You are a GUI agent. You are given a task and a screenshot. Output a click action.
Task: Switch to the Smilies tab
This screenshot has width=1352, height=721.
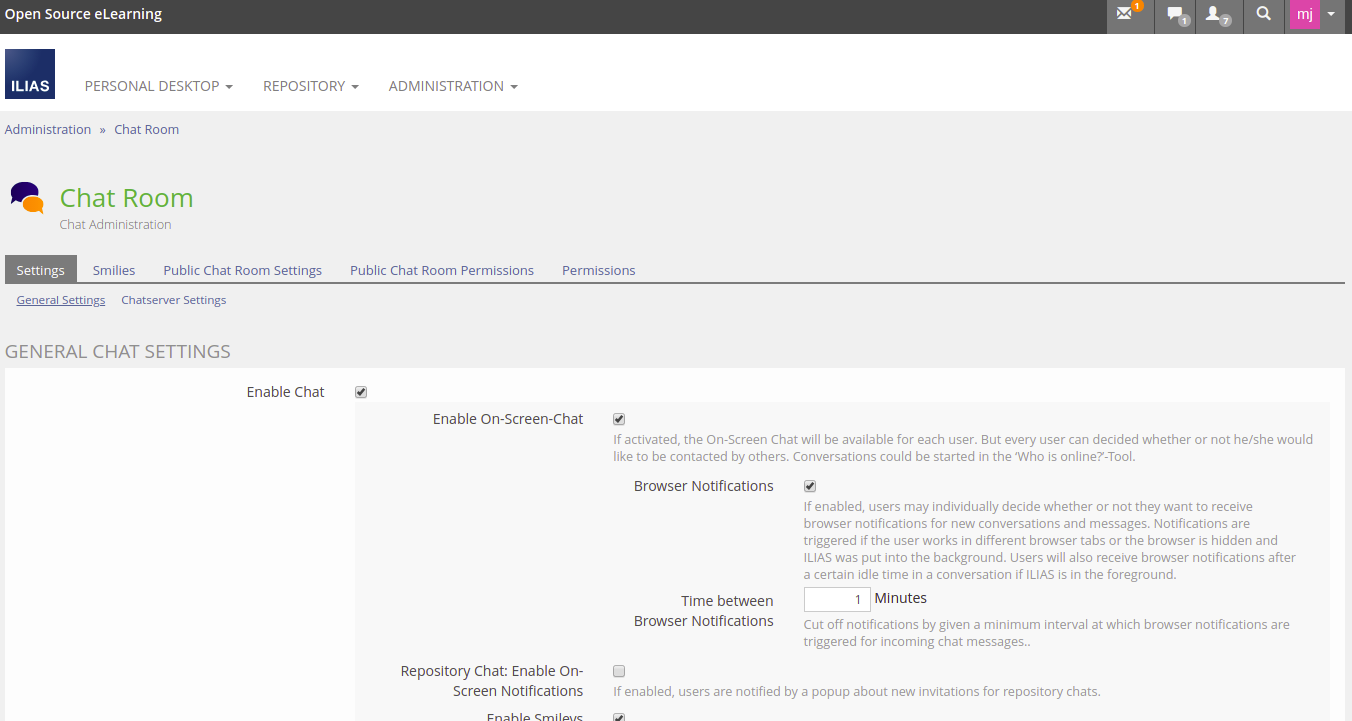[114, 270]
